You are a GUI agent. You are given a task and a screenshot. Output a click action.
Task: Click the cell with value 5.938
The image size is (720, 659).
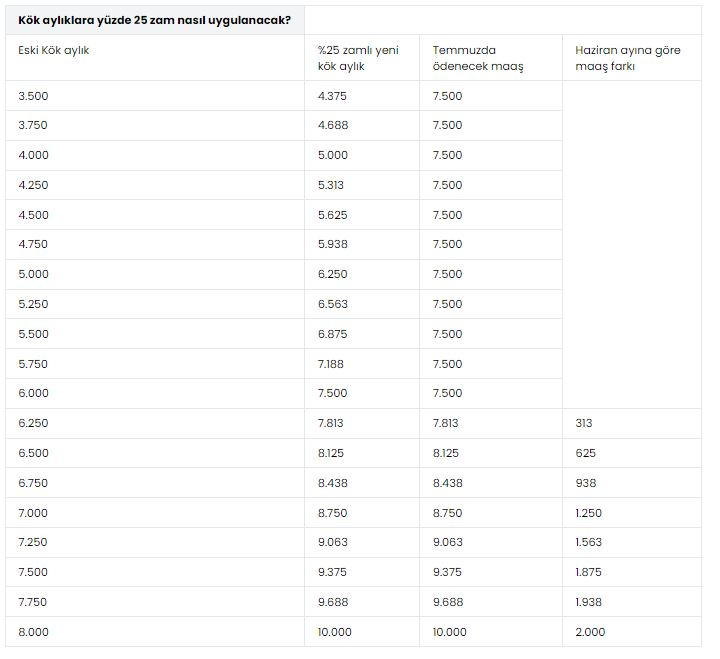point(333,244)
